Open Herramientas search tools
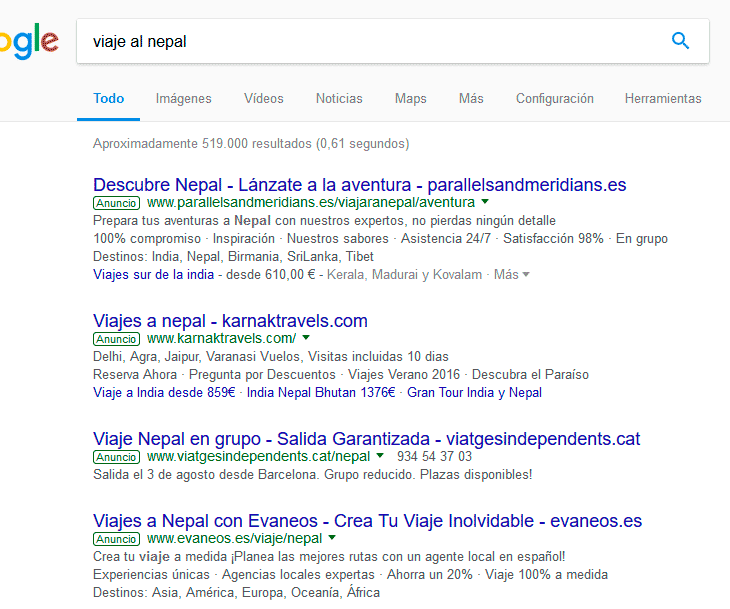 (663, 99)
